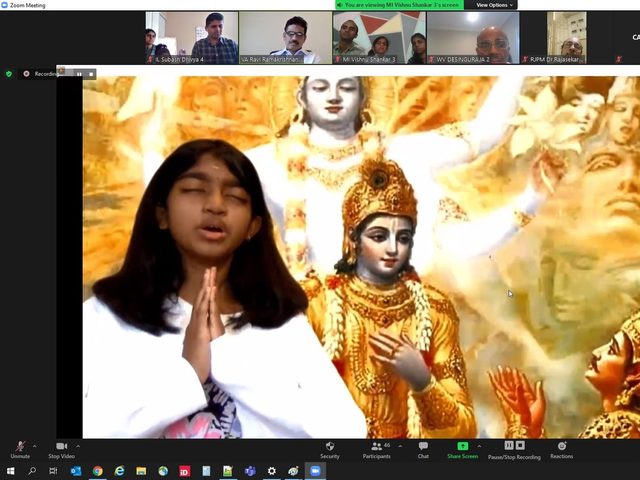Expand arrow next to Participants
Screen dimensions: 640x480
click(400, 446)
